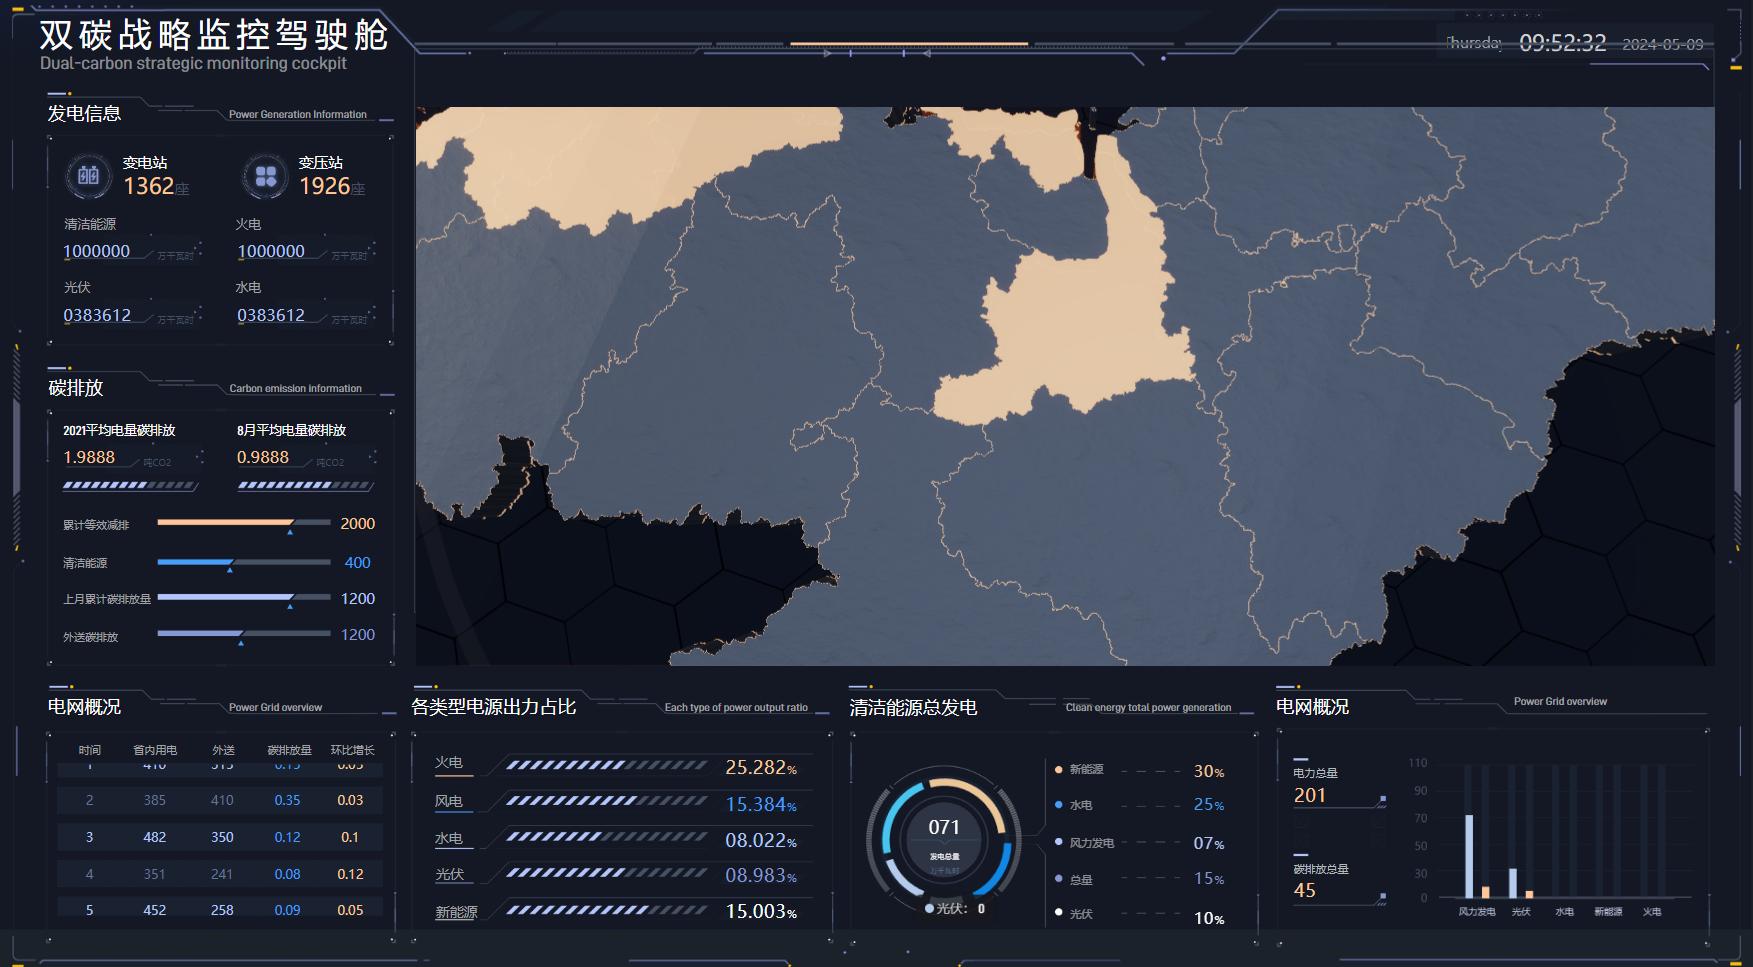The image size is (1753, 967).
Task: Click the 风力发电 legend dot in donut legend
Action: [1058, 843]
